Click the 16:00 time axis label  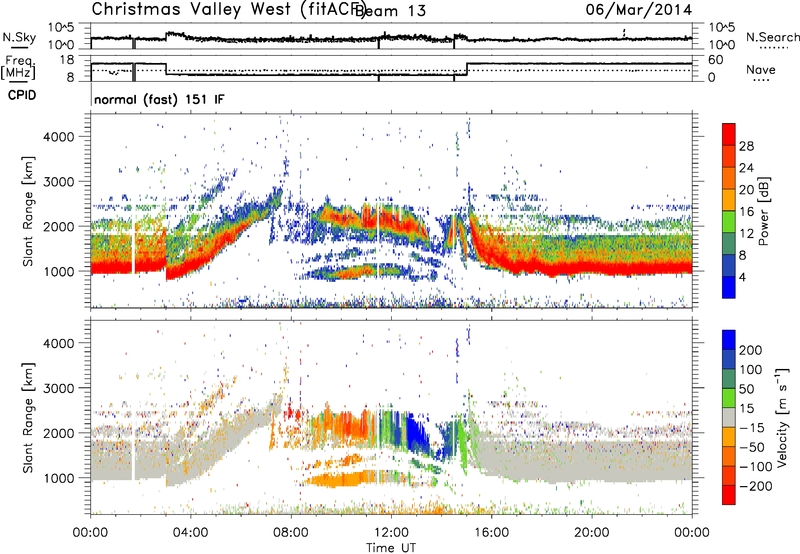tap(491, 533)
